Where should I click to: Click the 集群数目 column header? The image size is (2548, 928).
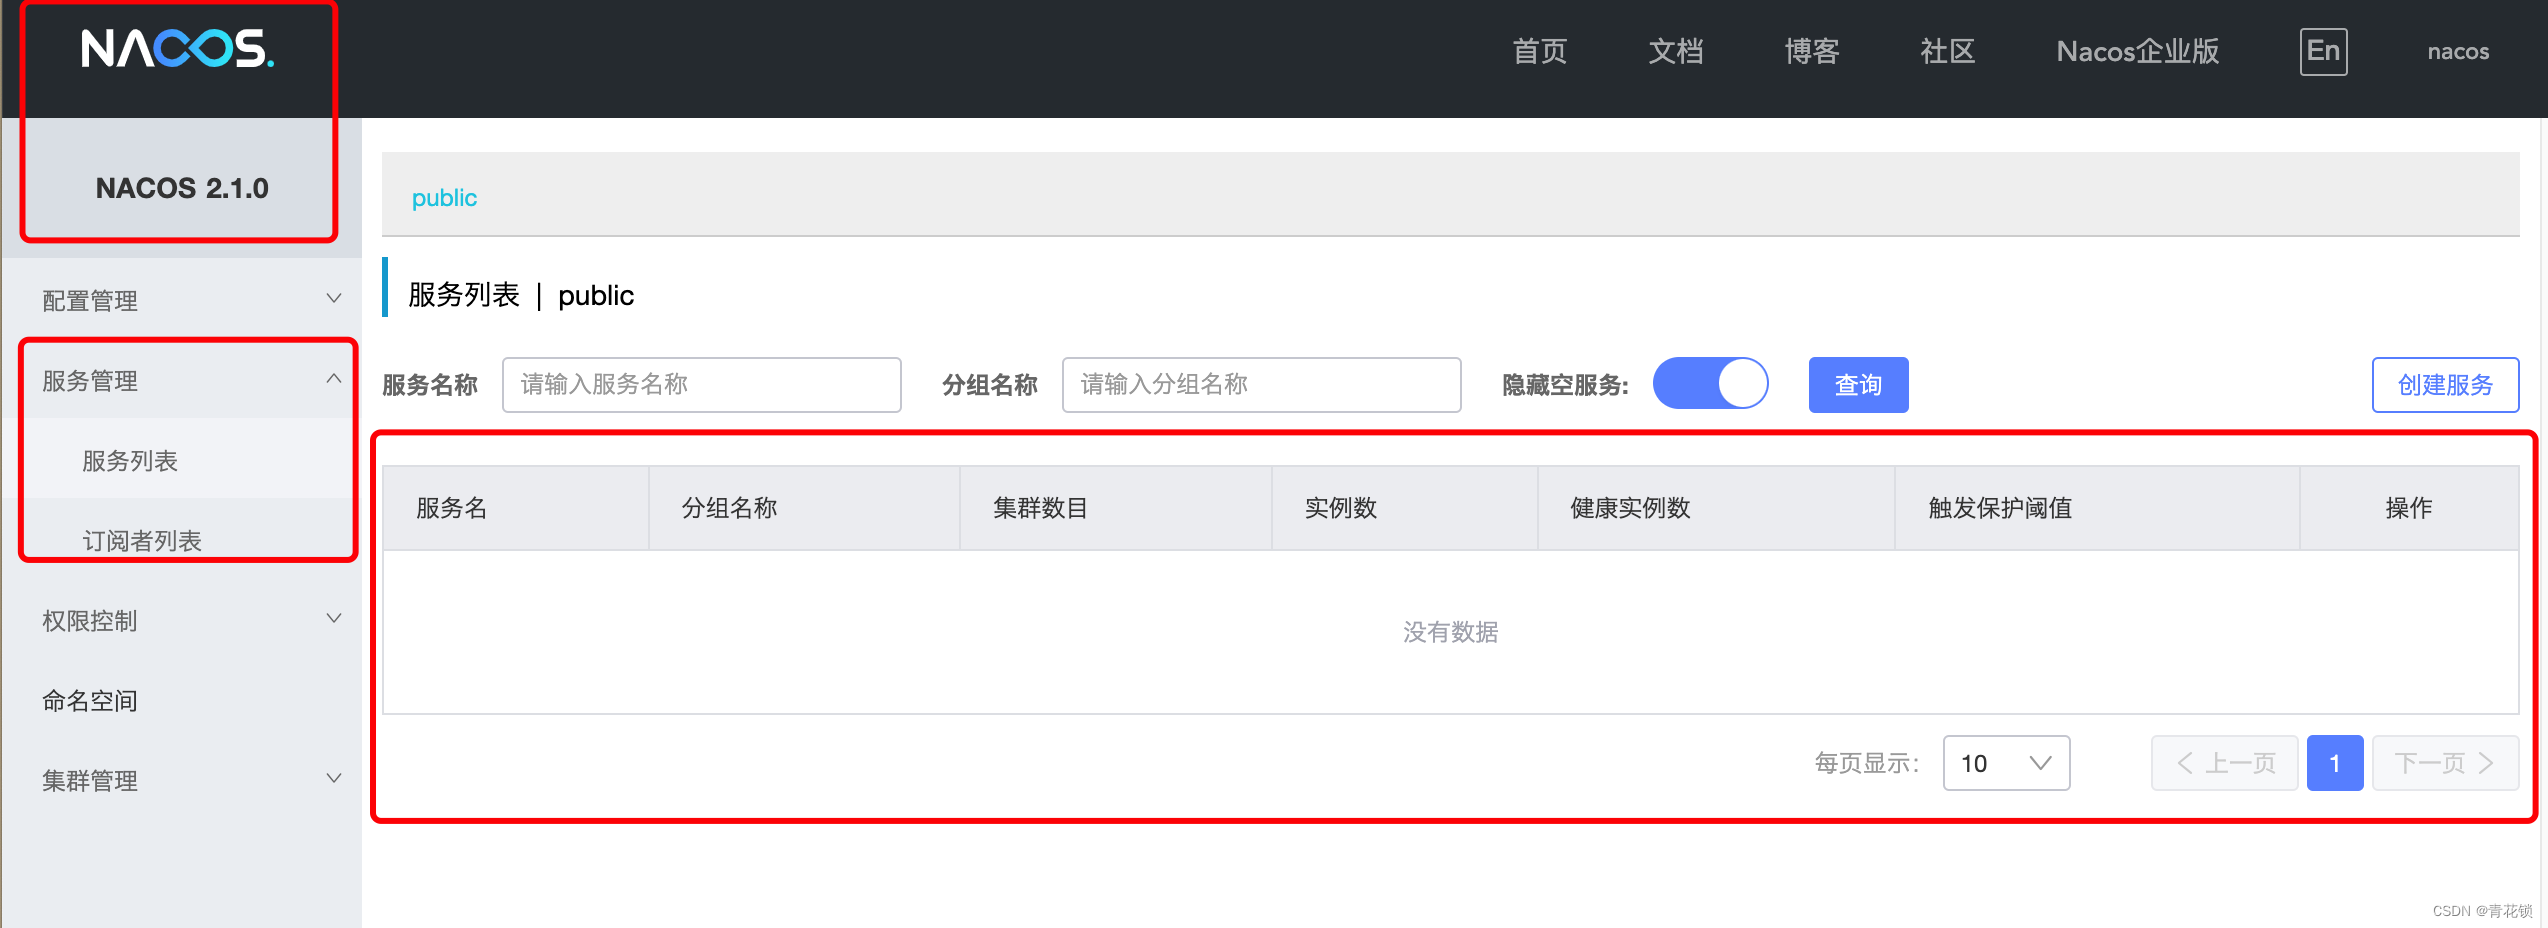[x=1116, y=508]
